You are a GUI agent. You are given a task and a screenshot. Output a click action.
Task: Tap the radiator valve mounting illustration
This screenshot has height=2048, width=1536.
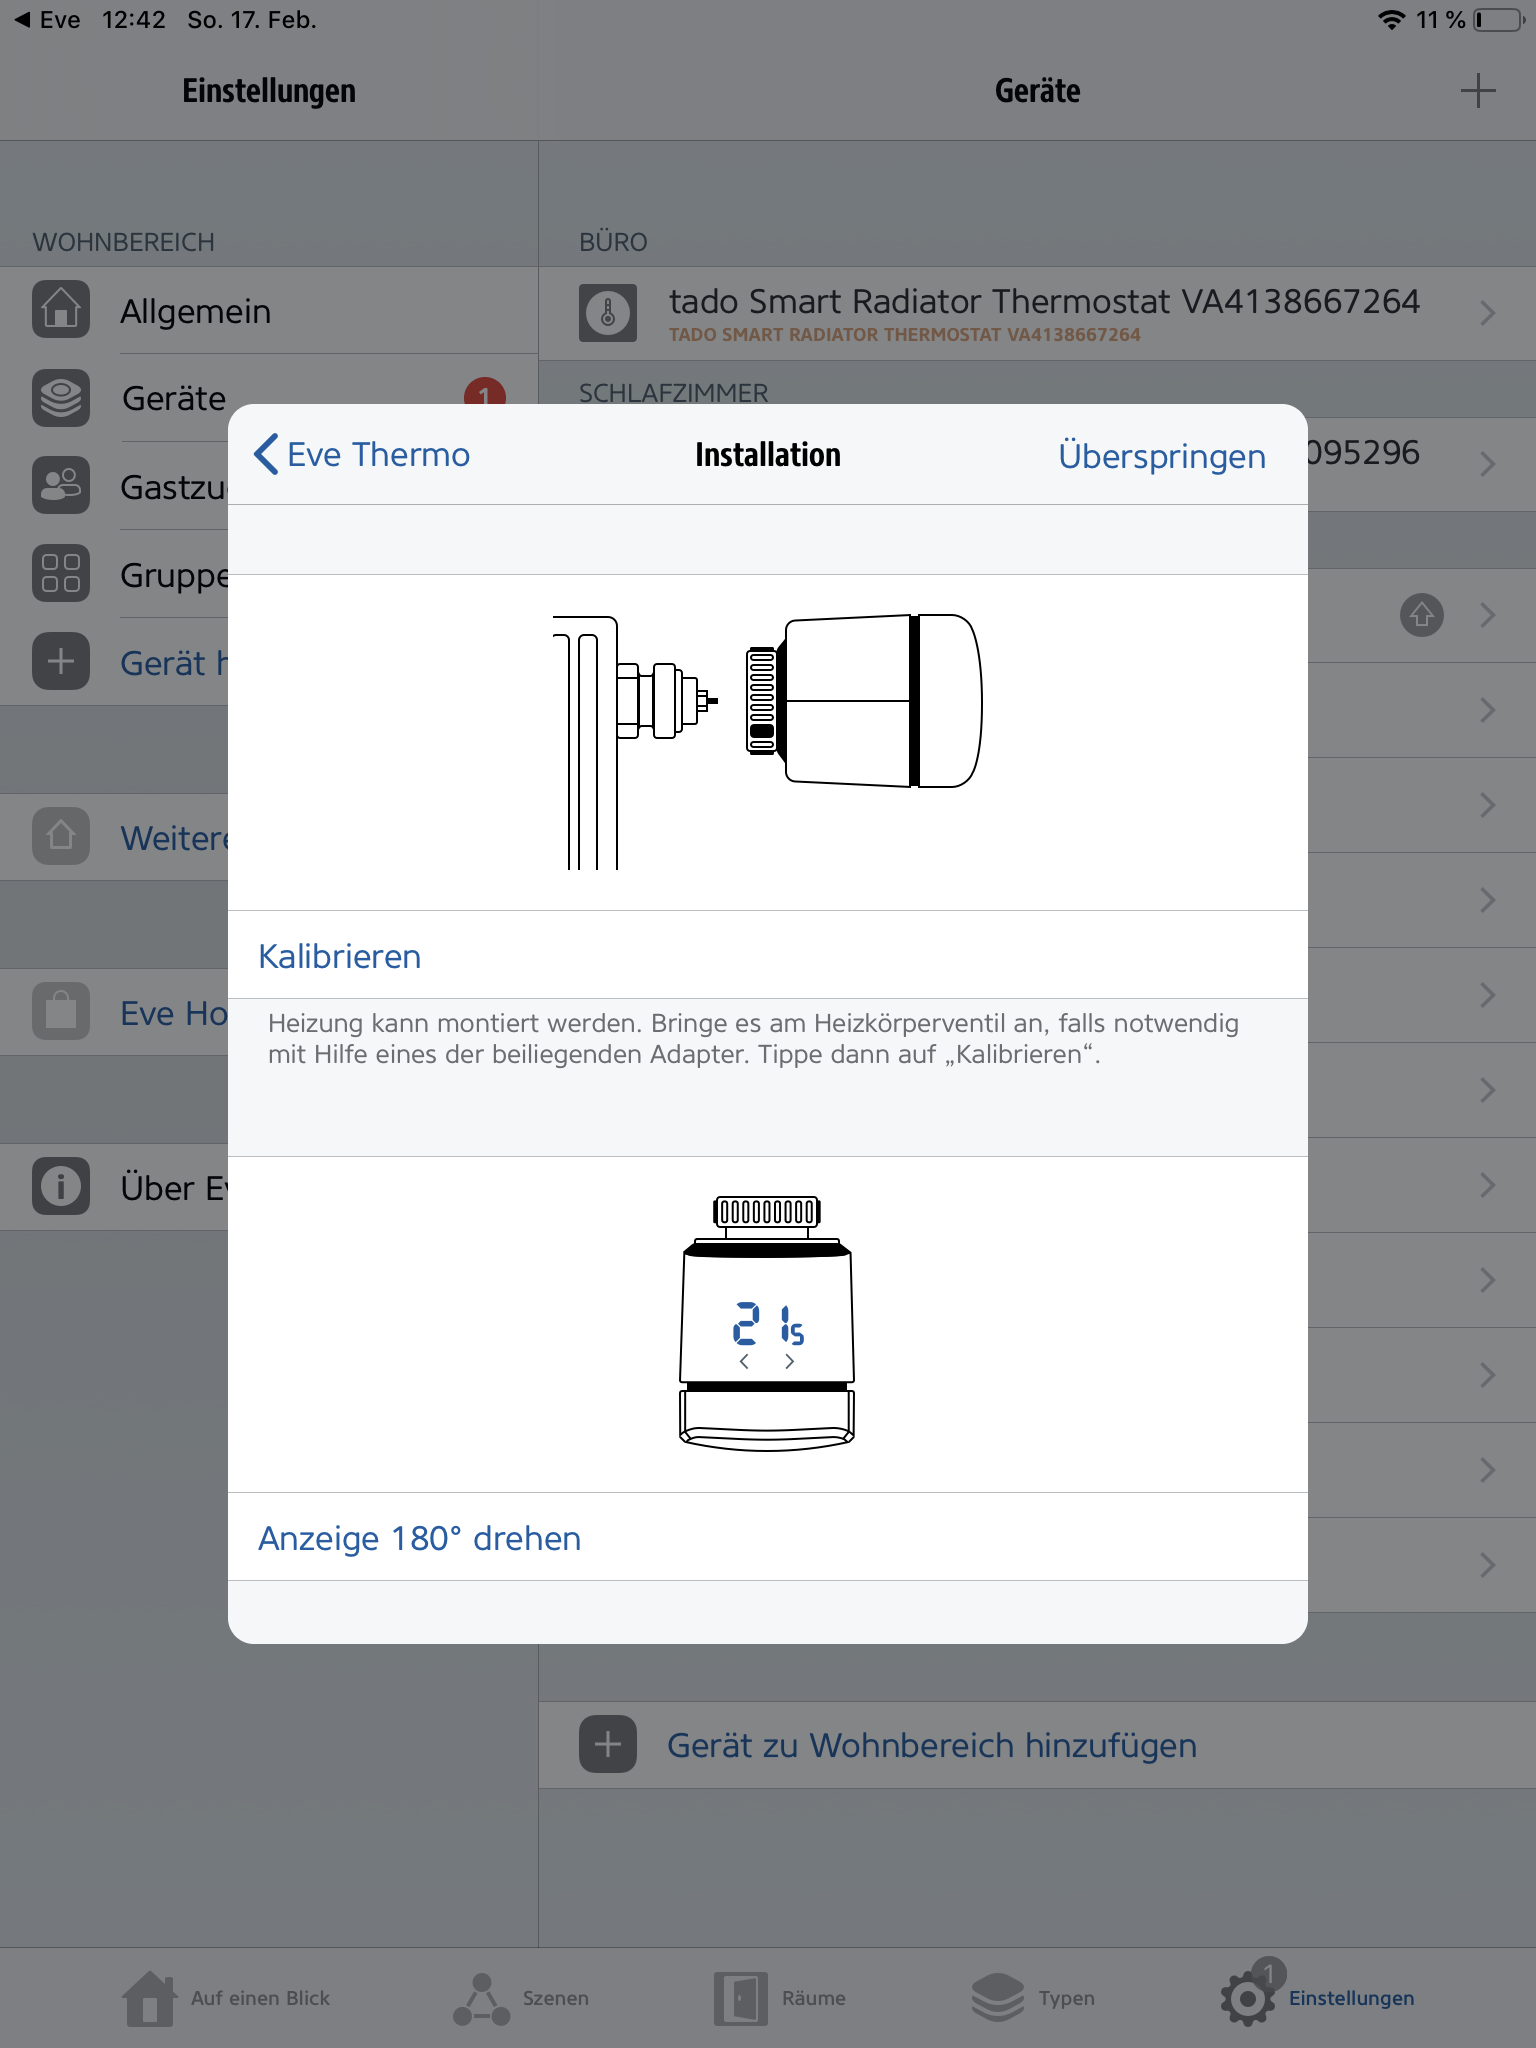[768, 742]
